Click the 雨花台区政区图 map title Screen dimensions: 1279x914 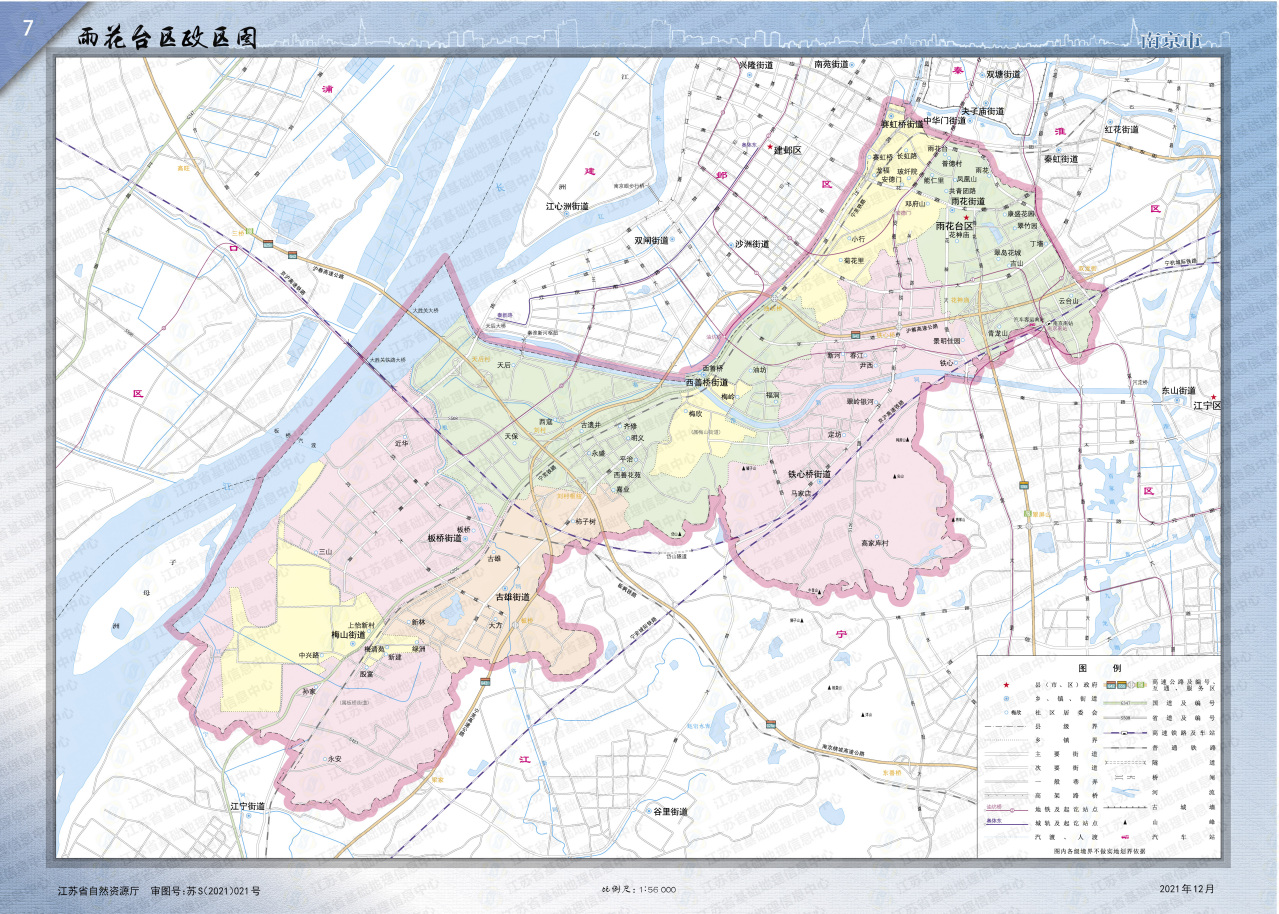(x=167, y=38)
